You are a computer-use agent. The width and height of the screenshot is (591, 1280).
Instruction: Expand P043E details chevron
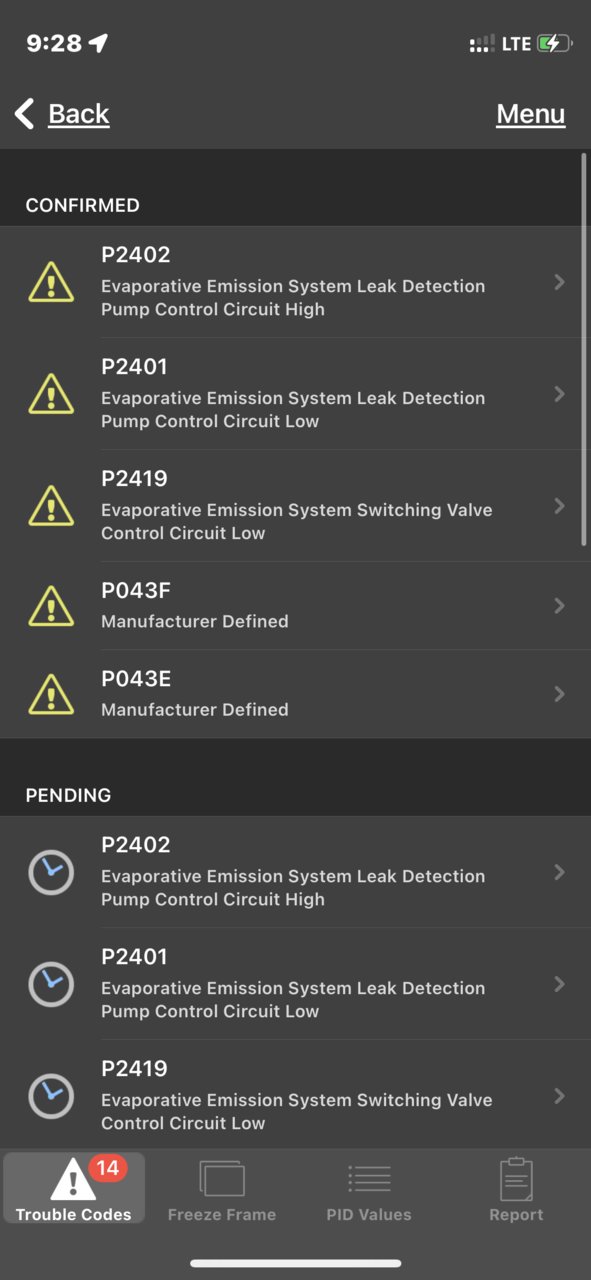[560, 694]
